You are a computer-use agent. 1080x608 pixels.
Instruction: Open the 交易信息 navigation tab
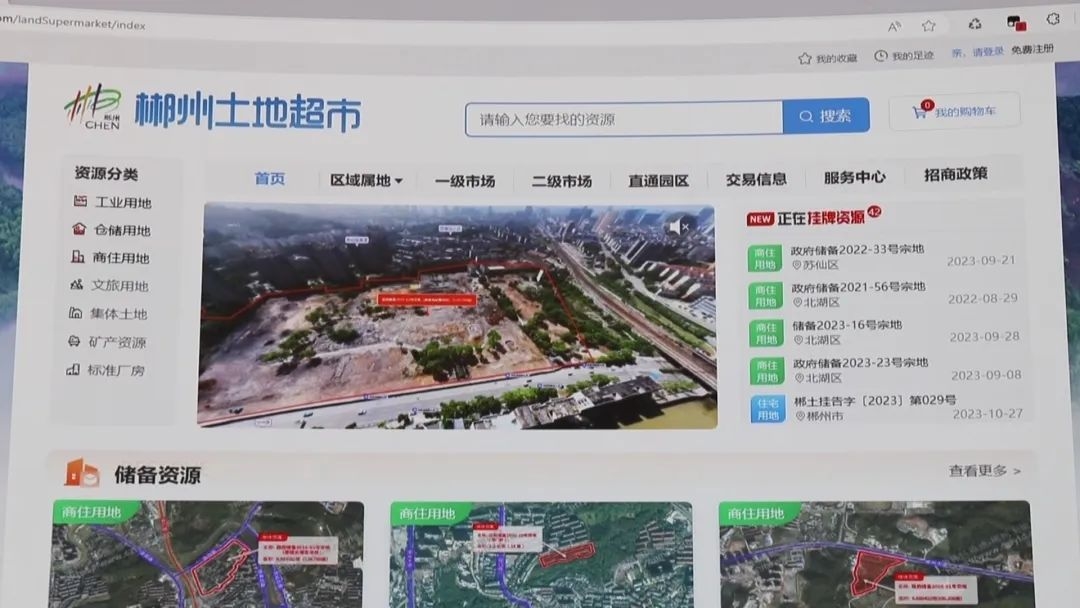[x=757, y=178]
